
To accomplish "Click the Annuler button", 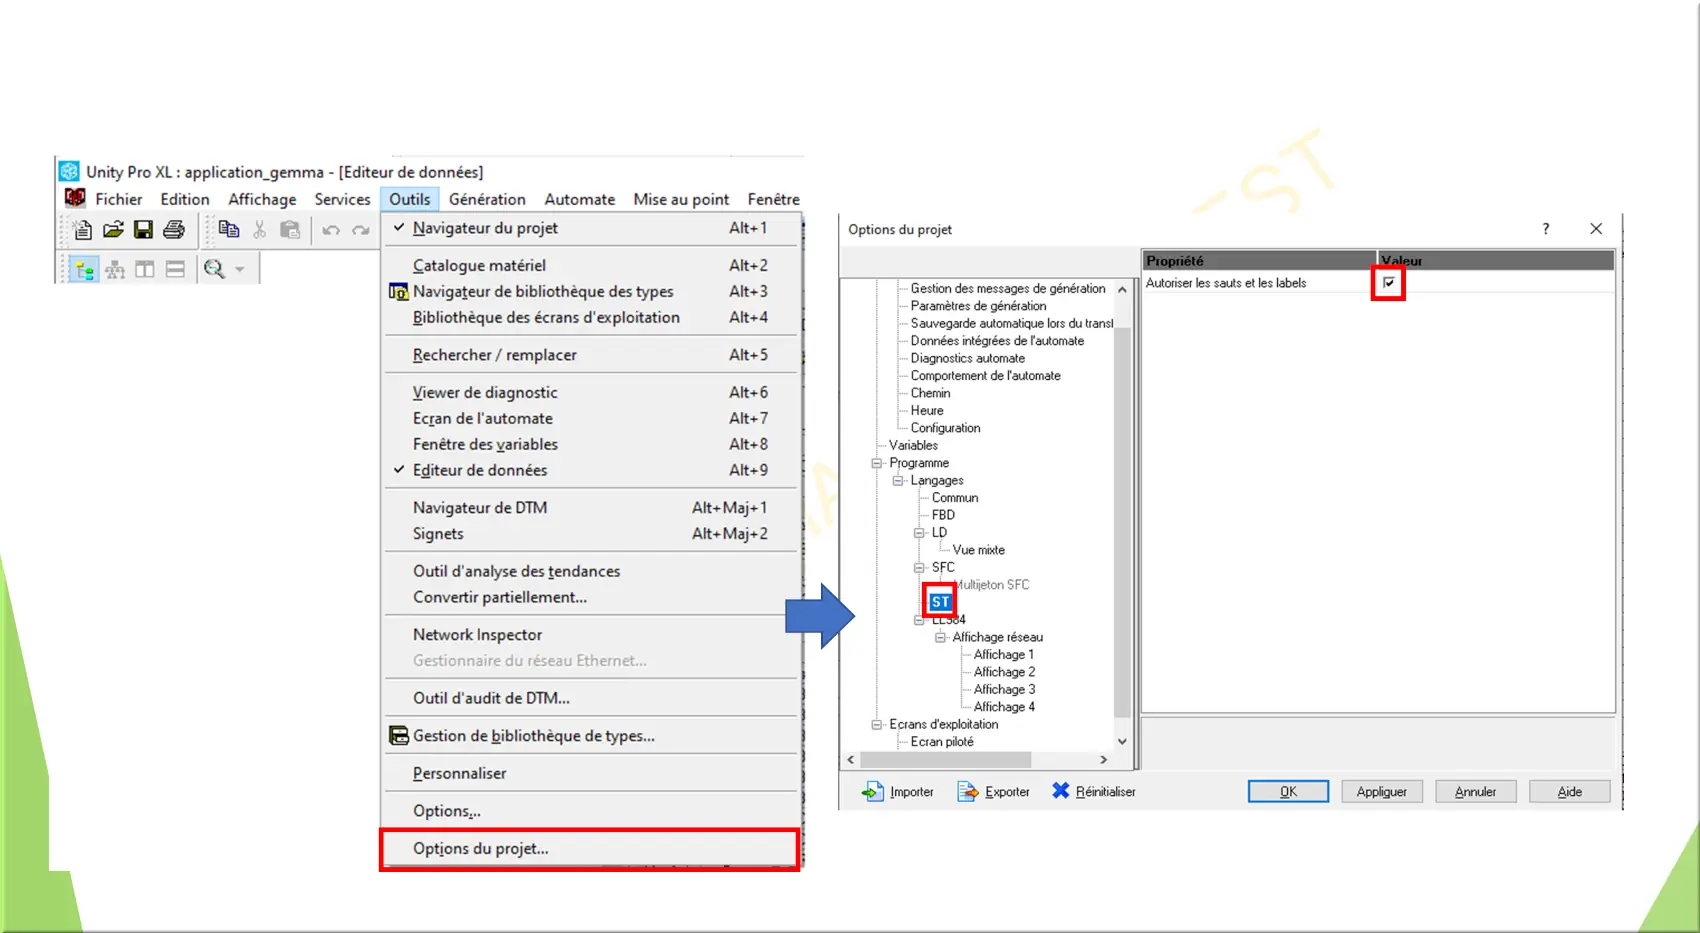I will click(x=1476, y=791).
